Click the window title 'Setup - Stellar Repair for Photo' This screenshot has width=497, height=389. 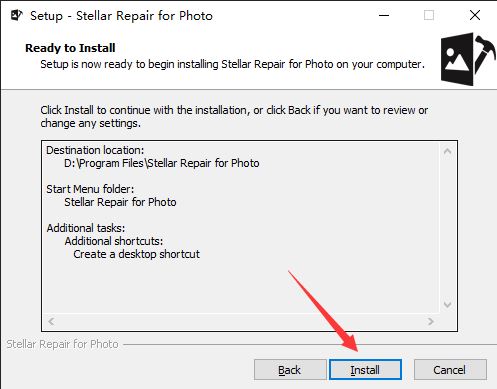[x=121, y=16]
